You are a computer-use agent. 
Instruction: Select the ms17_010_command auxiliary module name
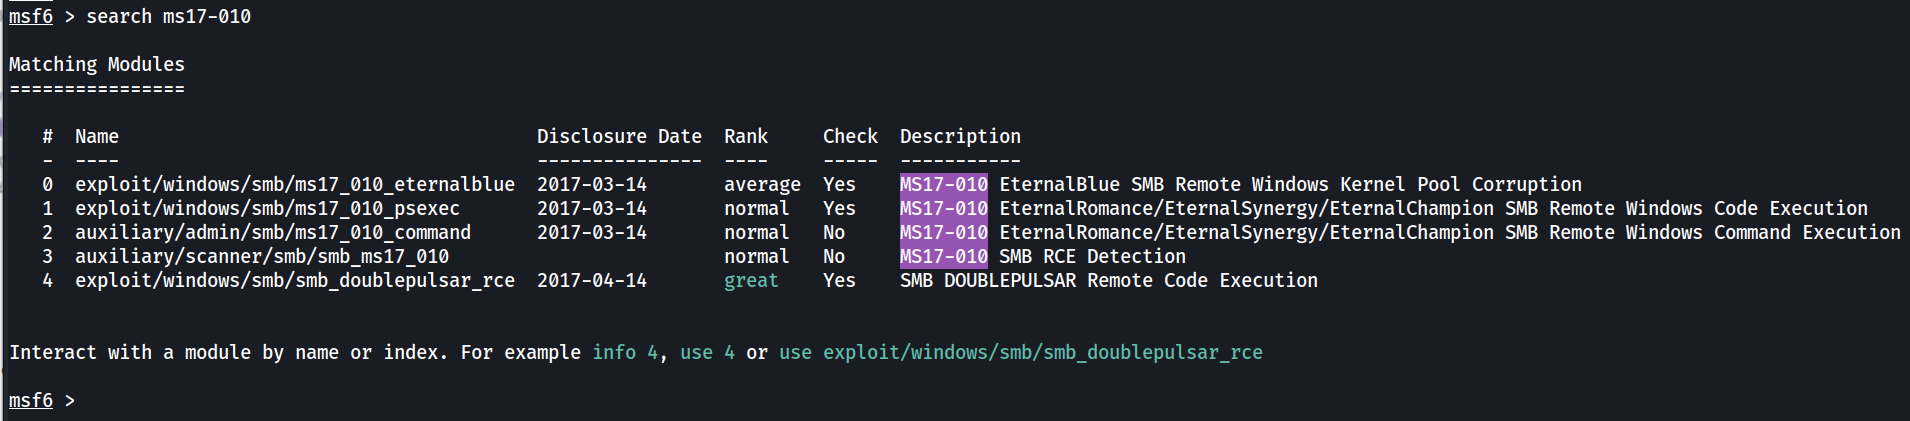pyautogui.click(x=273, y=233)
